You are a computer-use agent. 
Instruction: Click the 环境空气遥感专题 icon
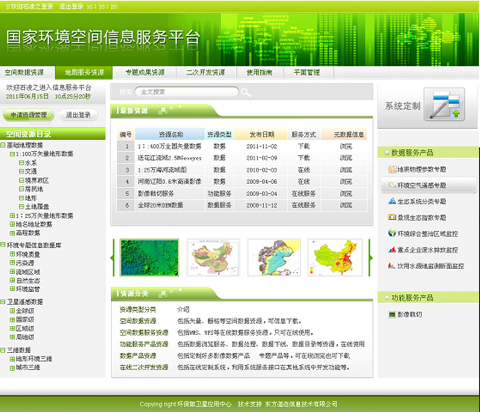point(392,185)
